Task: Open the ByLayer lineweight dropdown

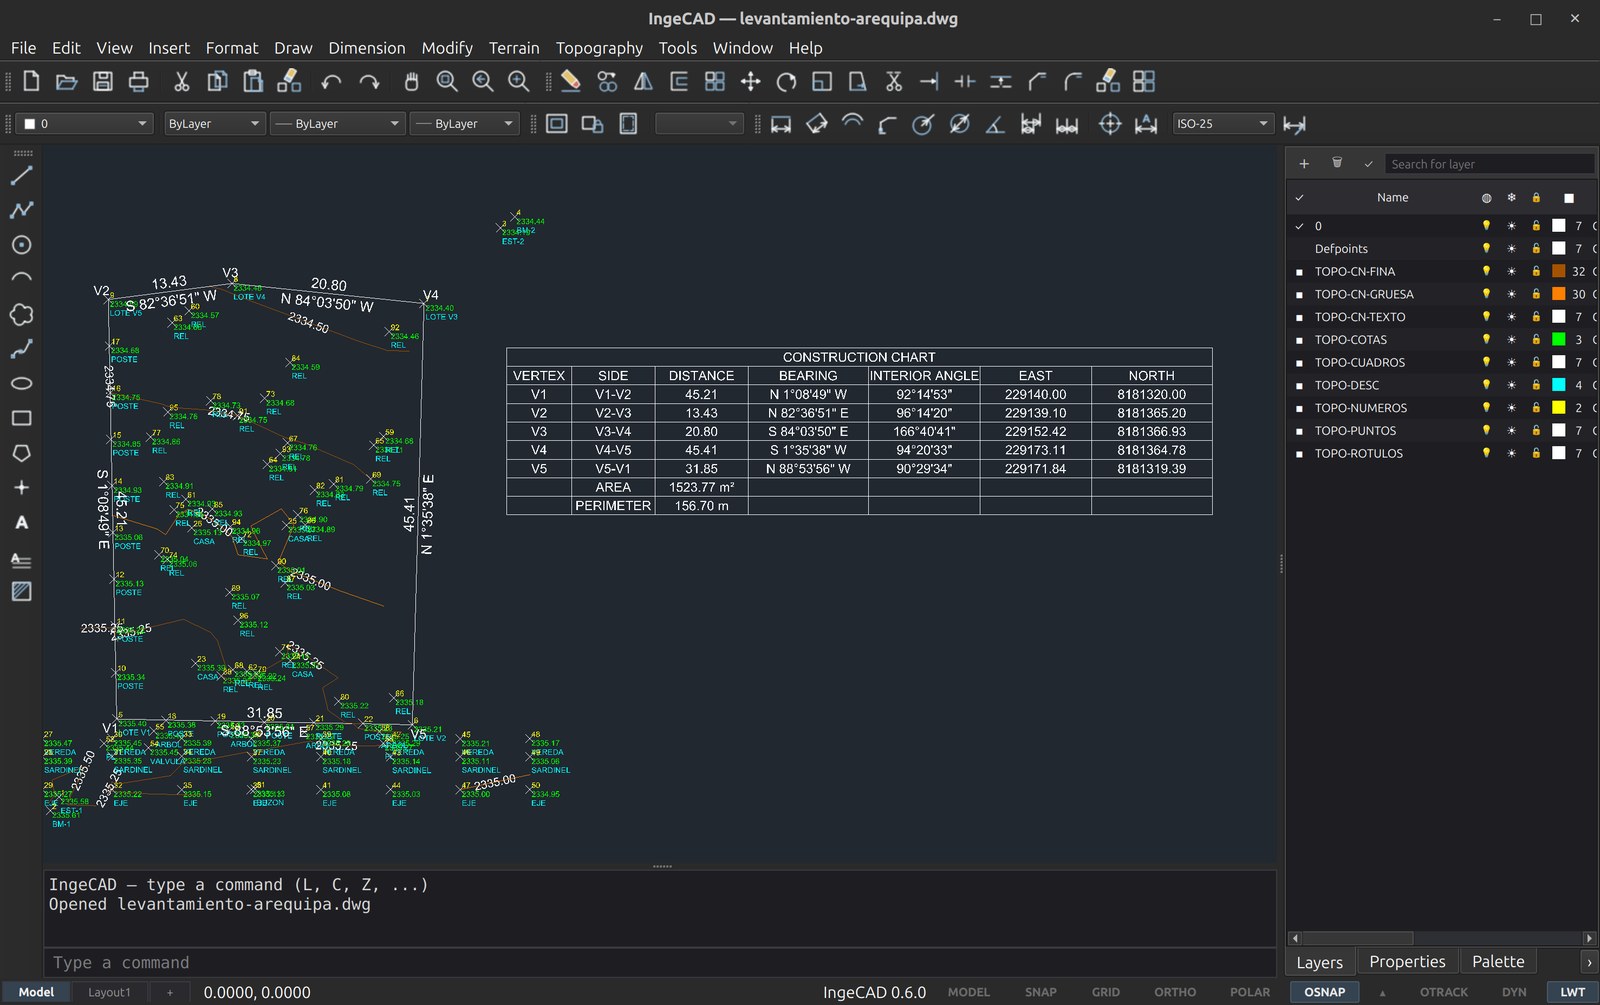Action: pyautogui.click(x=464, y=124)
